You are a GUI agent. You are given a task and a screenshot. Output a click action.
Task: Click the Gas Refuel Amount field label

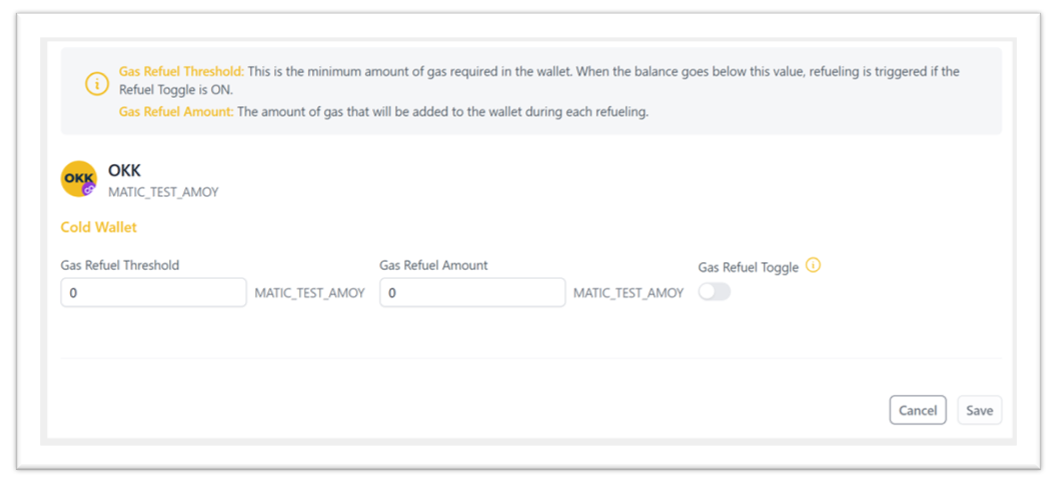434,265
